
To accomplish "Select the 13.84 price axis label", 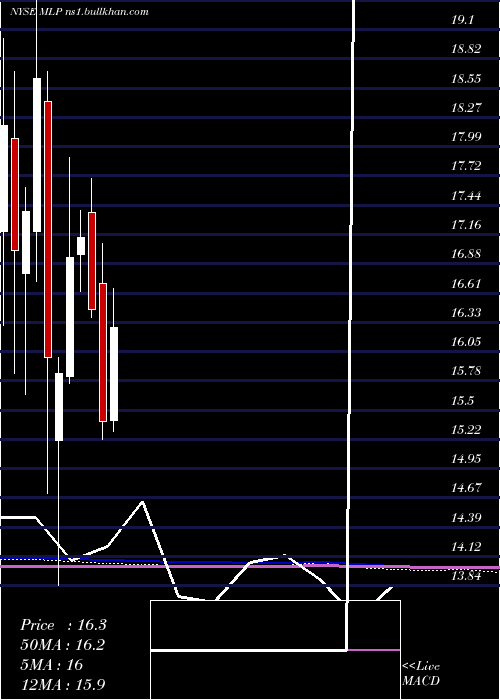I will tap(466, 576).
